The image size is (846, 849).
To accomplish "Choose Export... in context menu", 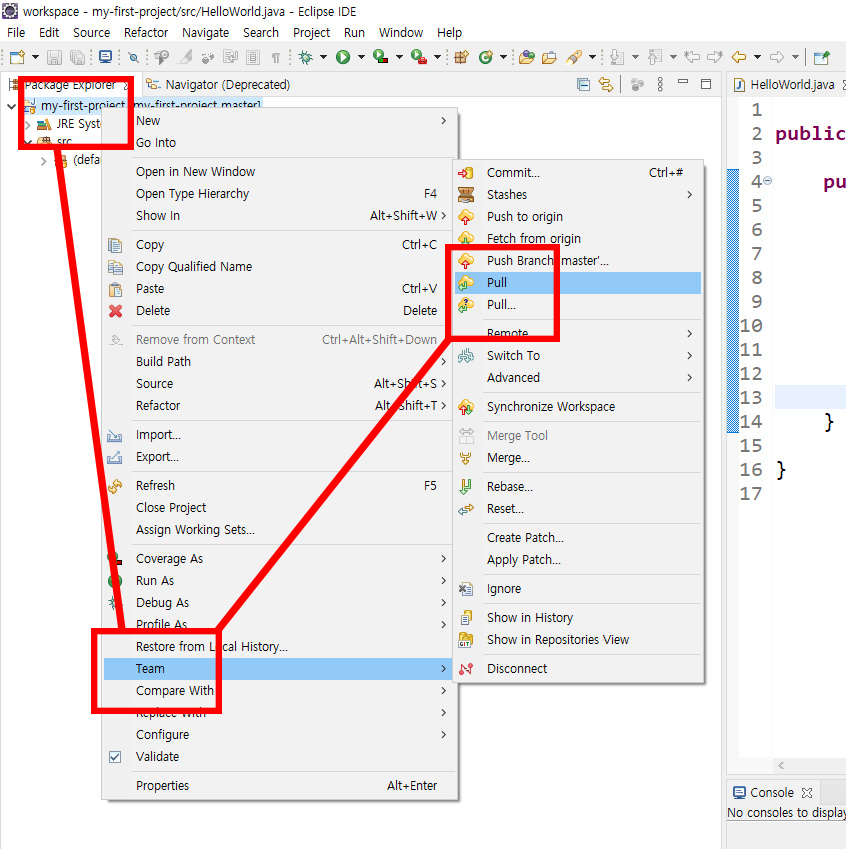I will pos(279,457).
